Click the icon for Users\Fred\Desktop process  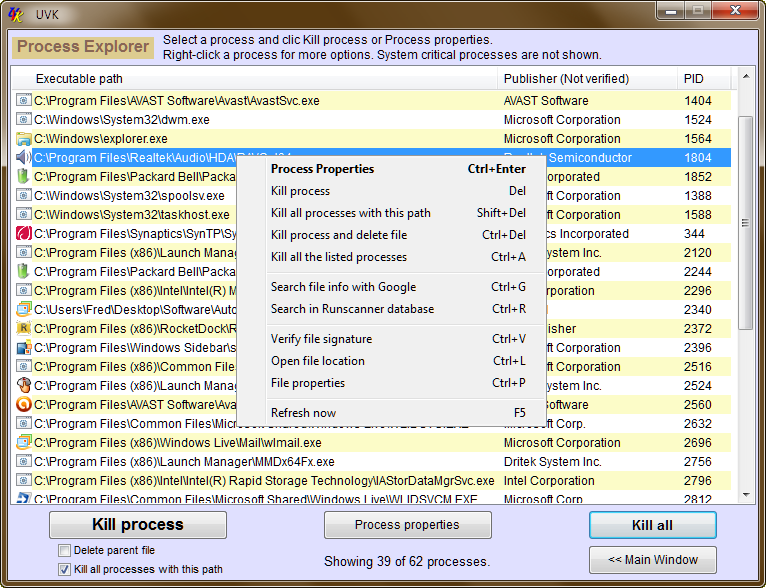tap(23, 310)
